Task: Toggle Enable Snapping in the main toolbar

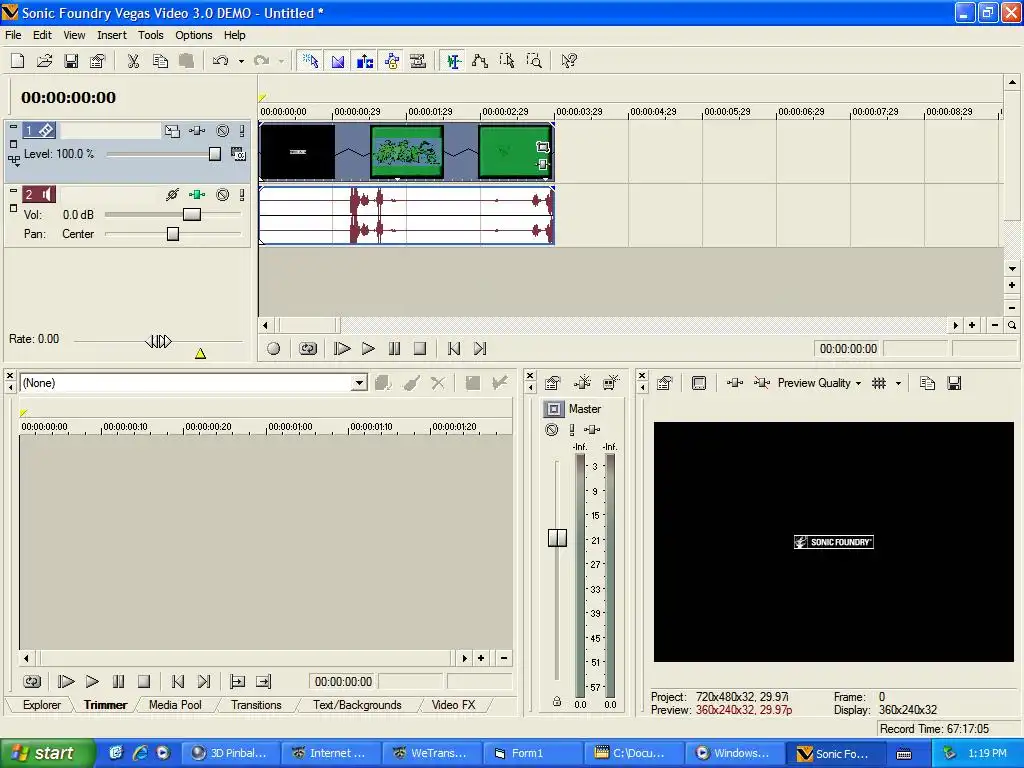Action: pyautogui.click(x=311, y=61)
